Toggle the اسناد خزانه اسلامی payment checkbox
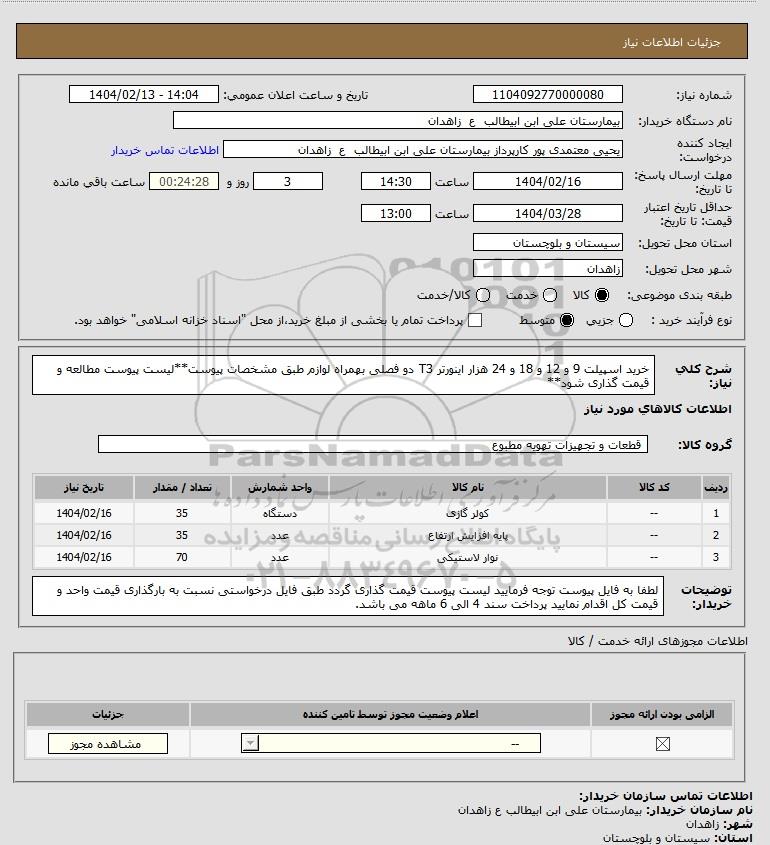The width and height of the screenshot is (770, 845). pyautogui.click(x=475, y=321)
